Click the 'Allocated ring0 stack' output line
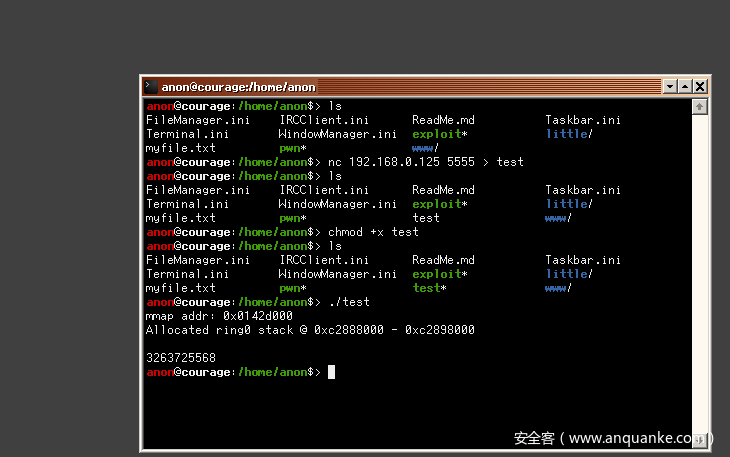The height and width of the screenshot is (457, 730). coord(310,330)
